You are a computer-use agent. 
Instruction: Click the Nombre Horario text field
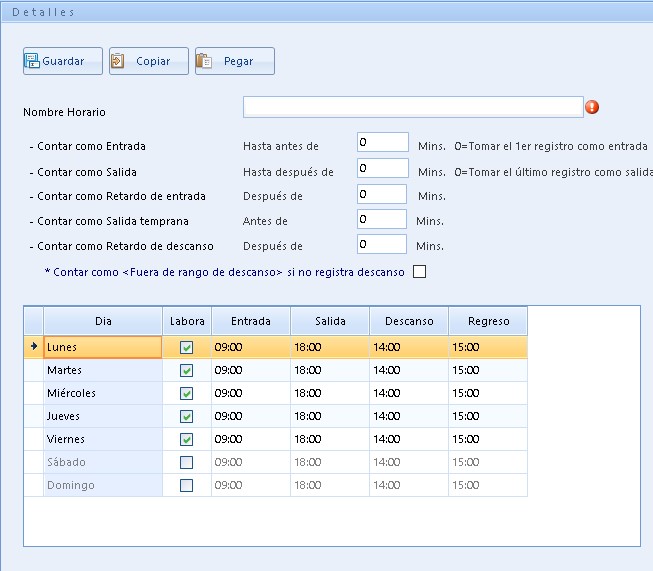click(x=413, y=107)
